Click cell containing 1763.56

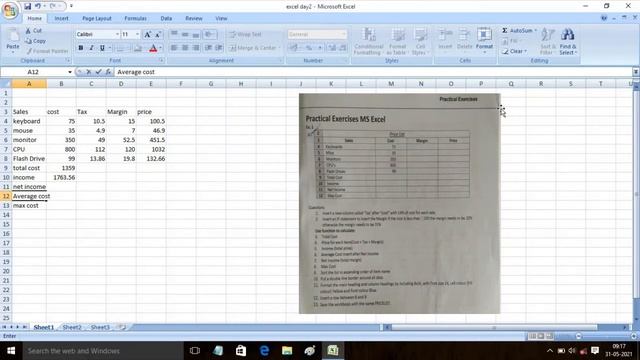(61, 178)
